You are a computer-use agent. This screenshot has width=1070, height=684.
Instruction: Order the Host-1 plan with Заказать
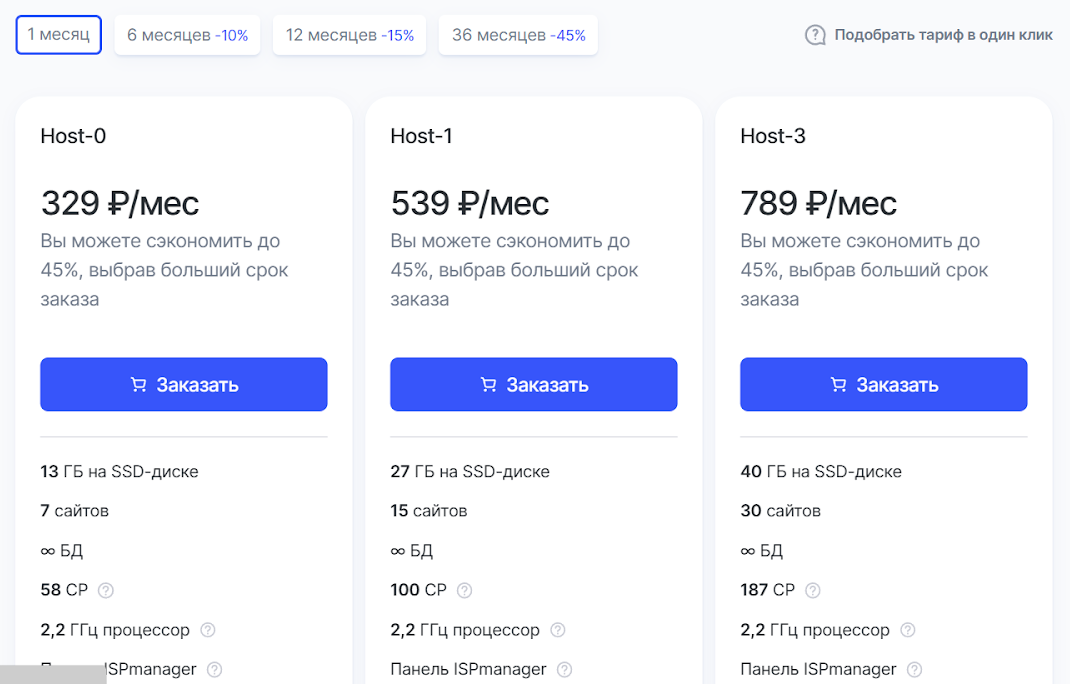click(534, 384)
